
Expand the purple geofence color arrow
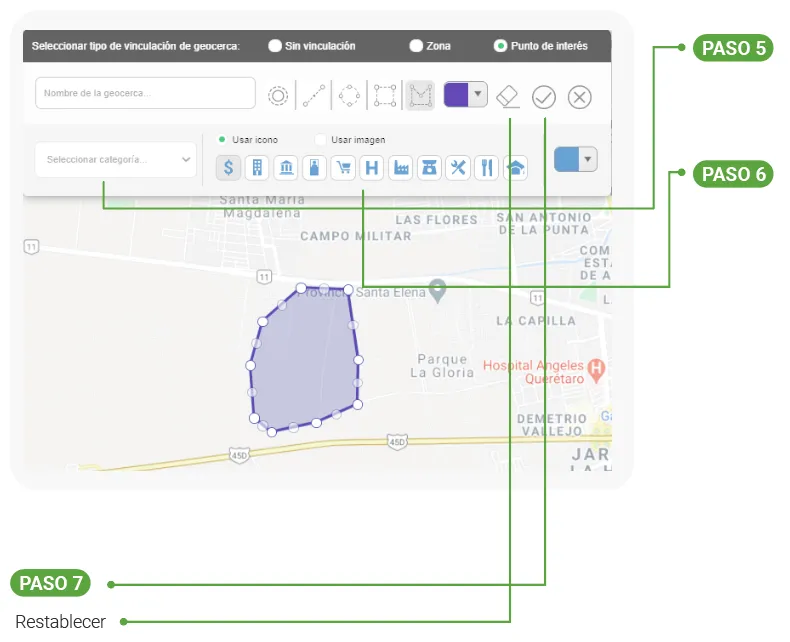click(478, 94)
